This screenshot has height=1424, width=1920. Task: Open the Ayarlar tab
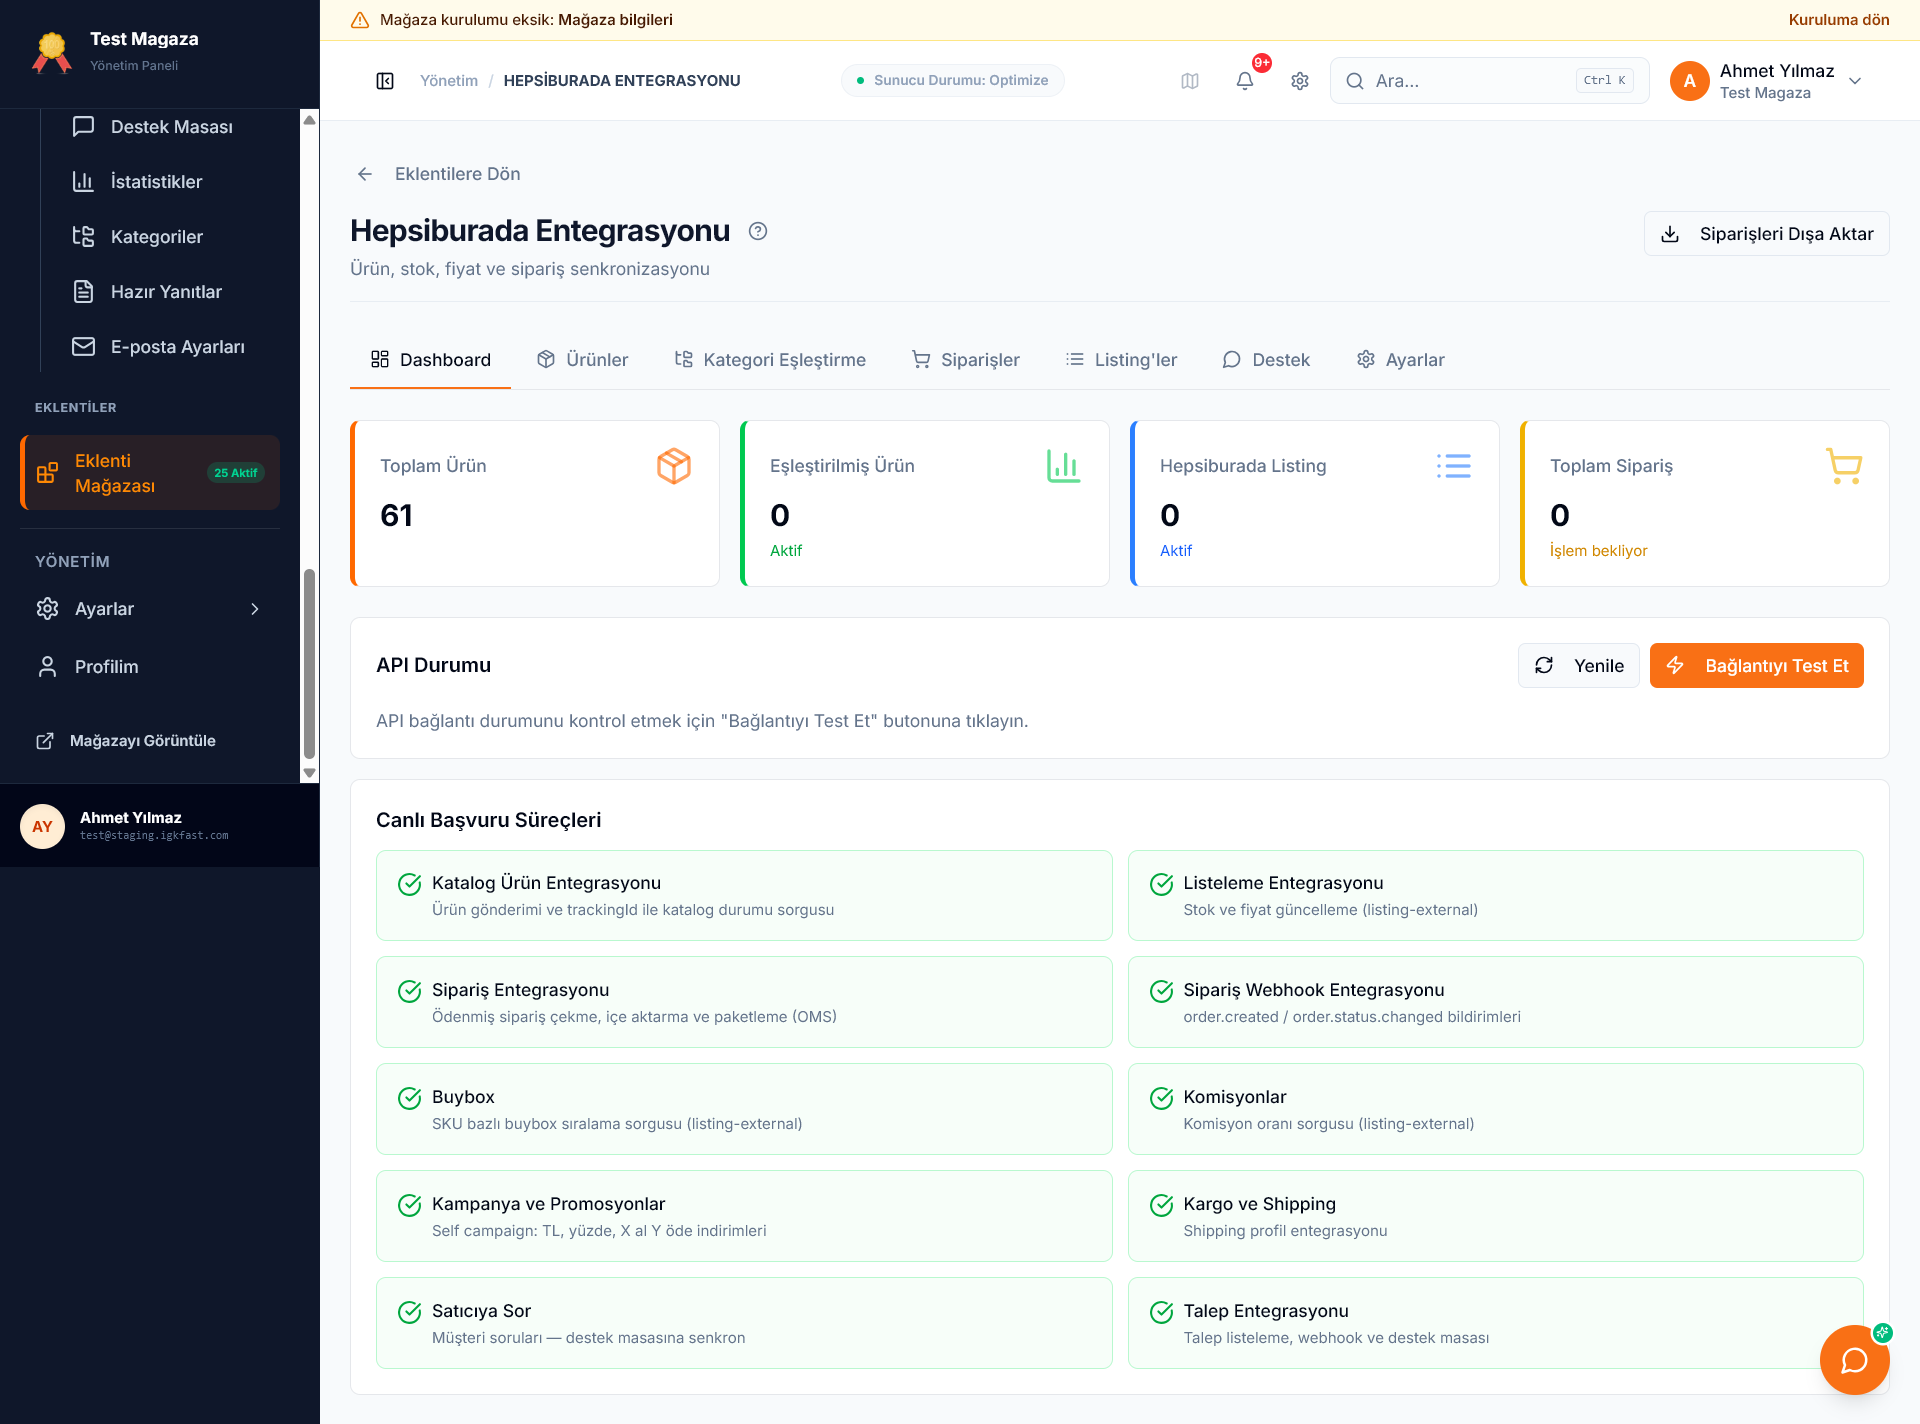[1400, 360]
